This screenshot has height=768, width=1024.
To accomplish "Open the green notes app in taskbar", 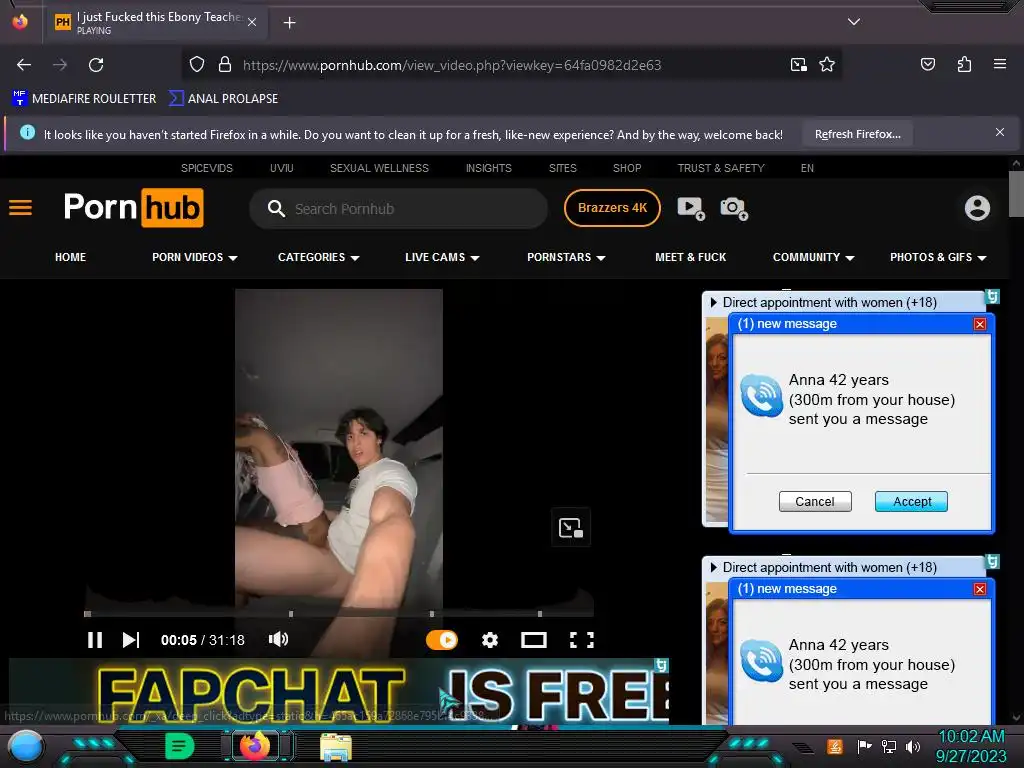I will [179, 746].
